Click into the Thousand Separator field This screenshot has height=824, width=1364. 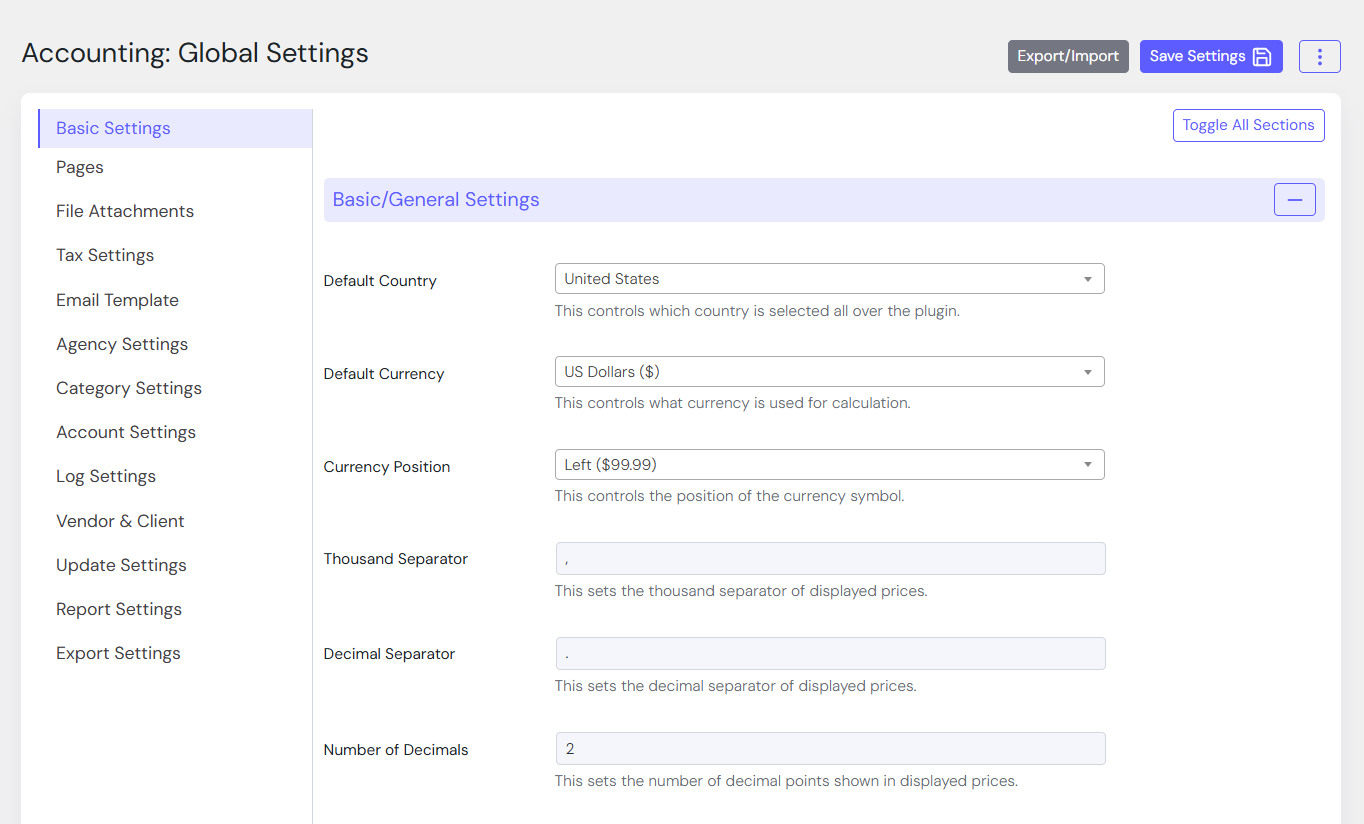coord(829,559)
